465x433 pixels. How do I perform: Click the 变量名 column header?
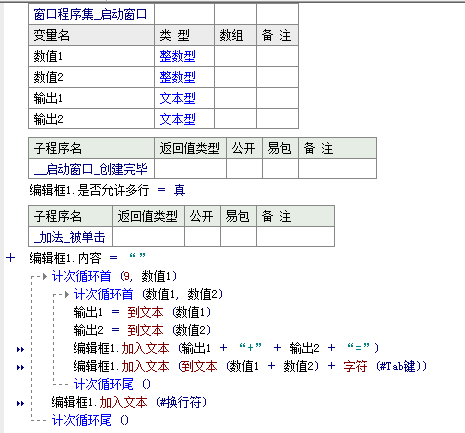[91, 35]
